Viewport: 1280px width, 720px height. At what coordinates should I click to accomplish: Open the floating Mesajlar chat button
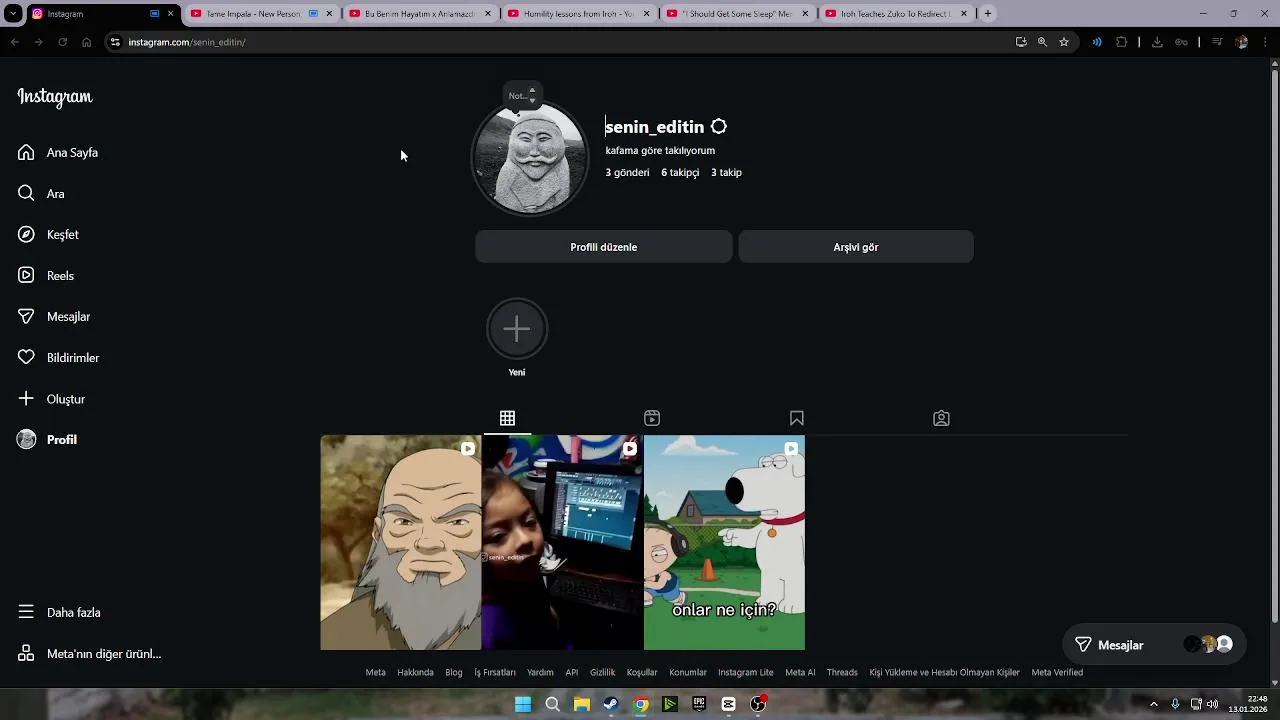point(1153,645)
